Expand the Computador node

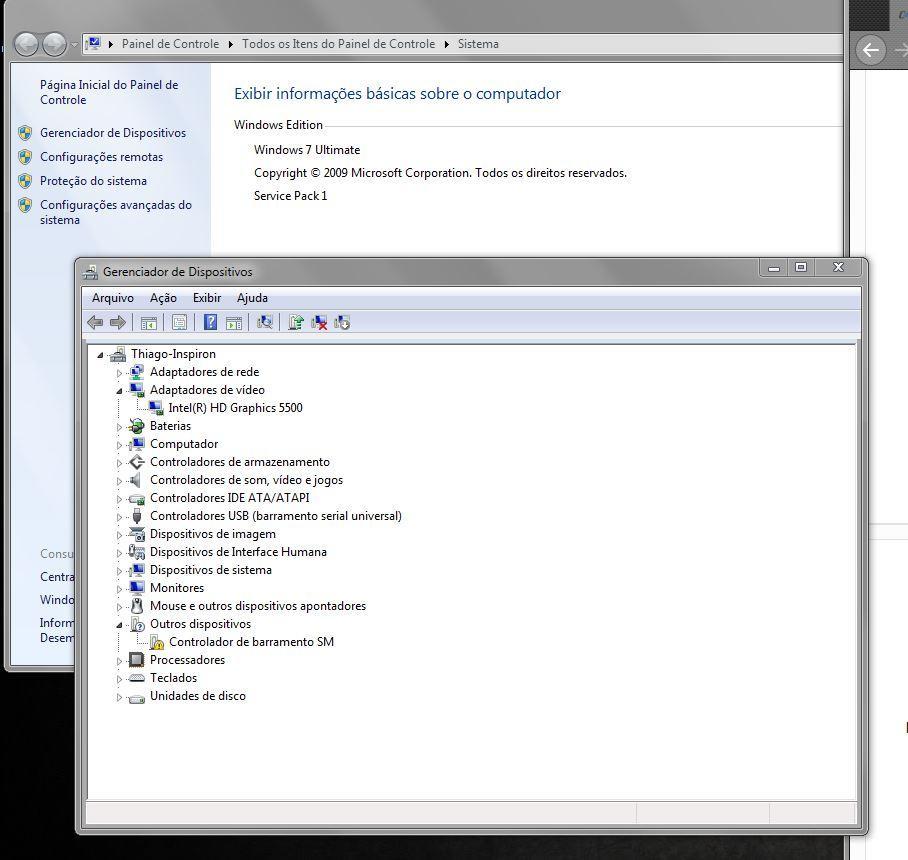tap(119, 445)
